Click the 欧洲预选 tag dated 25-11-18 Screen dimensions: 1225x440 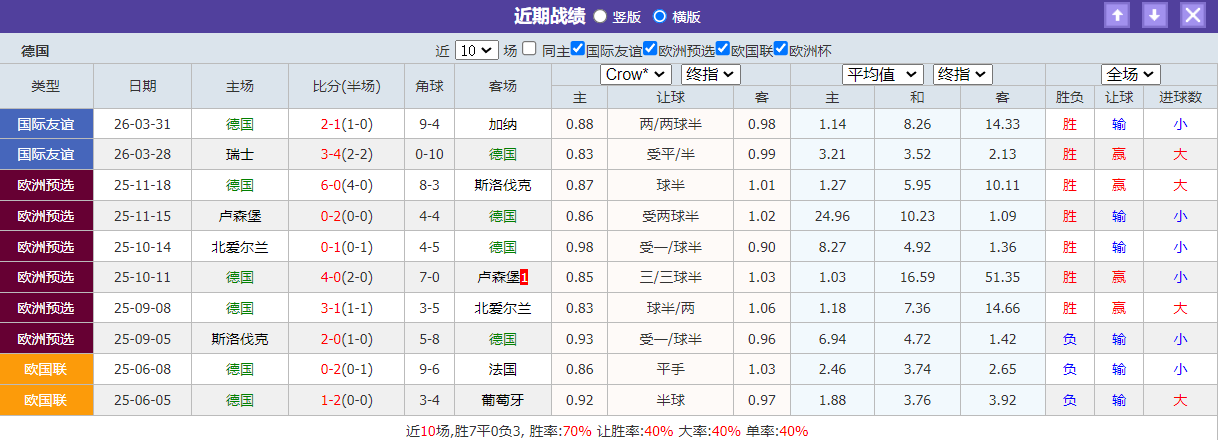(46, 185)
